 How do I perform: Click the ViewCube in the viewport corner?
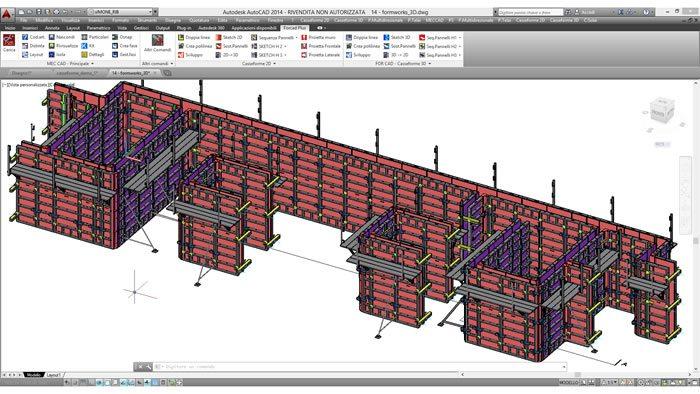point(662,111)
